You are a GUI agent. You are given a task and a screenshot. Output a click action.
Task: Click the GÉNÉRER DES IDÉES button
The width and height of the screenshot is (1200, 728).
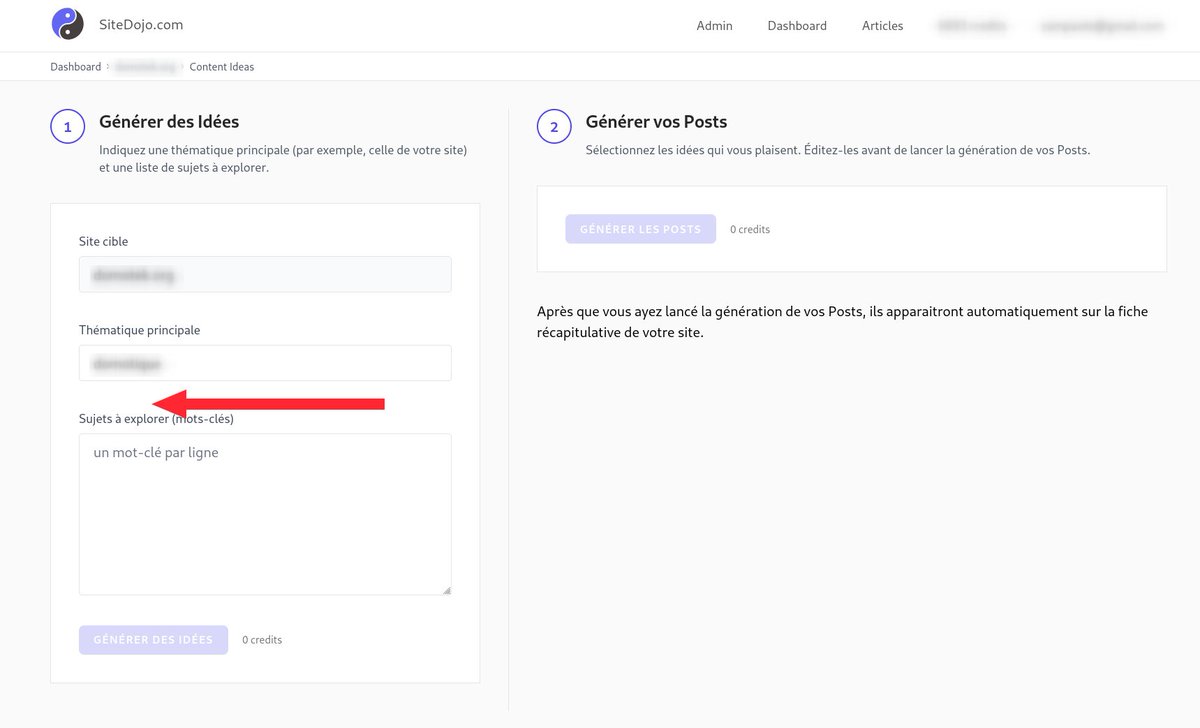[x=153, y=639]
